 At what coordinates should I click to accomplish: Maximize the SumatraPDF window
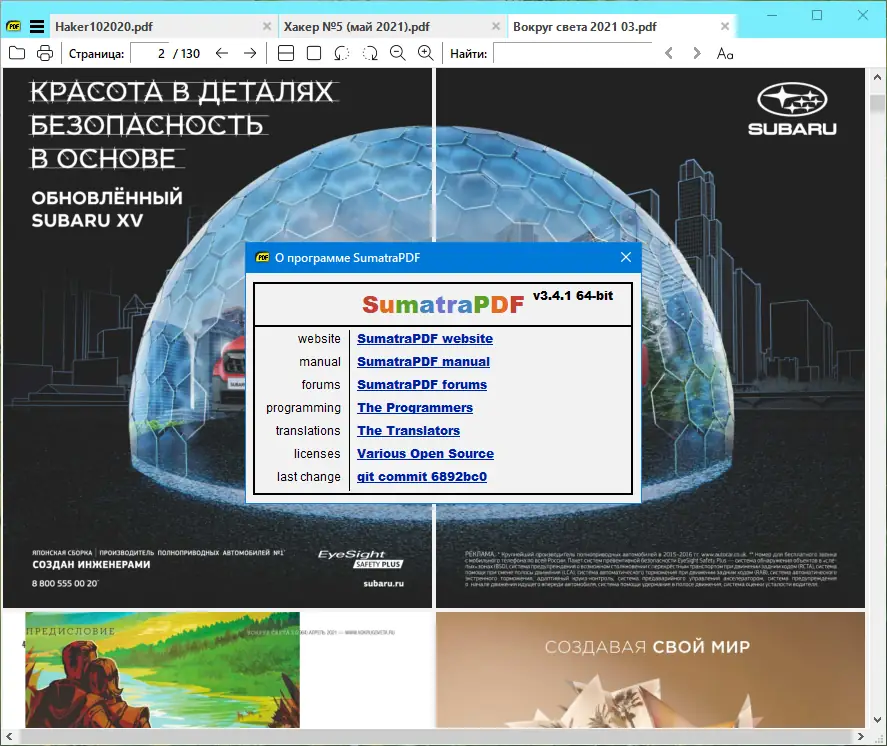(x=817, y=15)
